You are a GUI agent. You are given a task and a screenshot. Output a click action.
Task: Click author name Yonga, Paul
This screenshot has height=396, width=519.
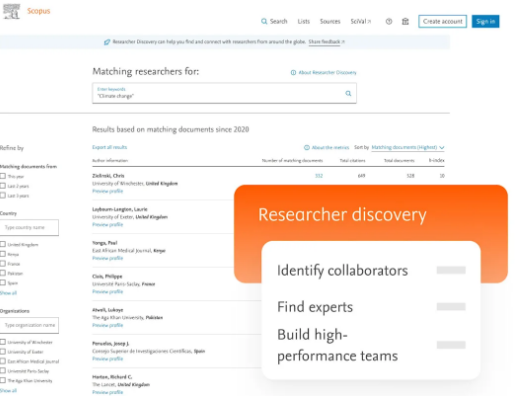105,243
